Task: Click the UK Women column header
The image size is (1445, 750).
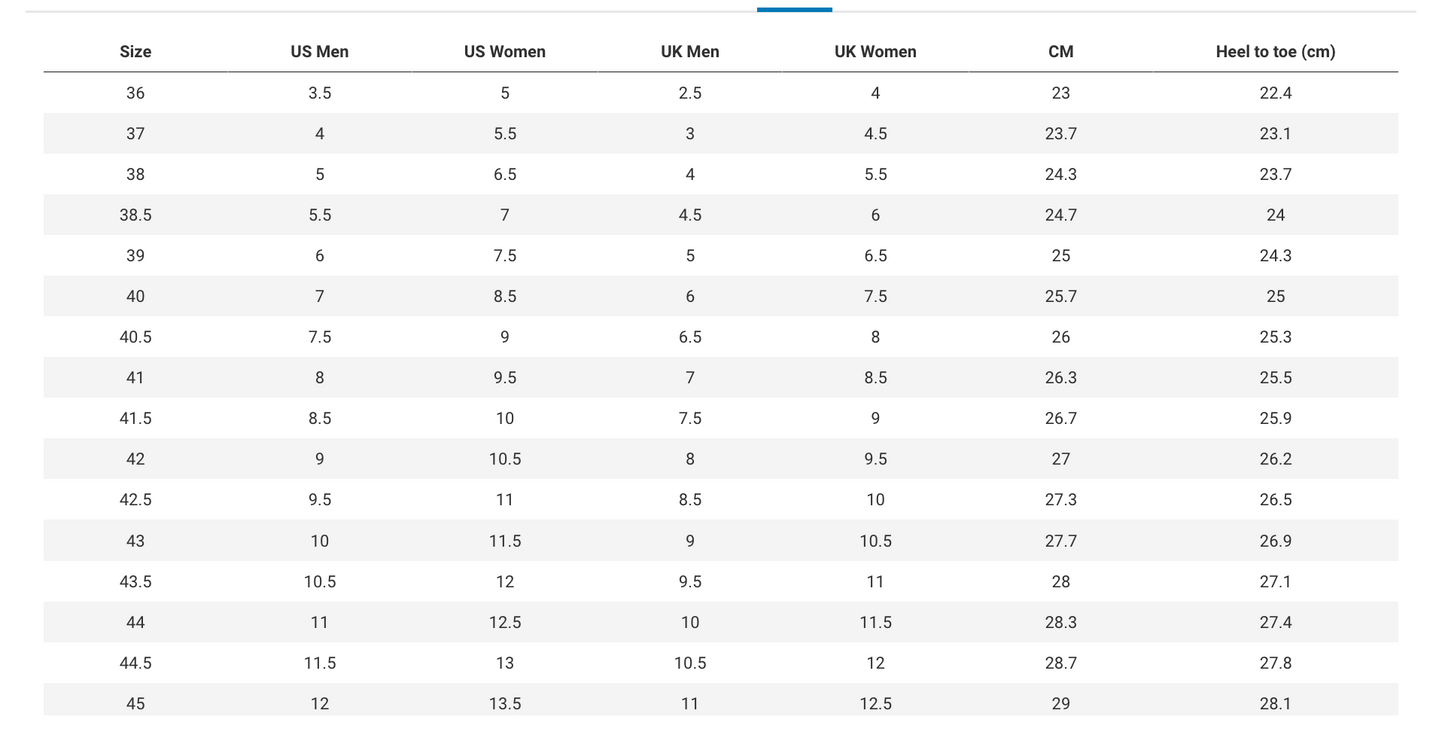Action: 875,52
